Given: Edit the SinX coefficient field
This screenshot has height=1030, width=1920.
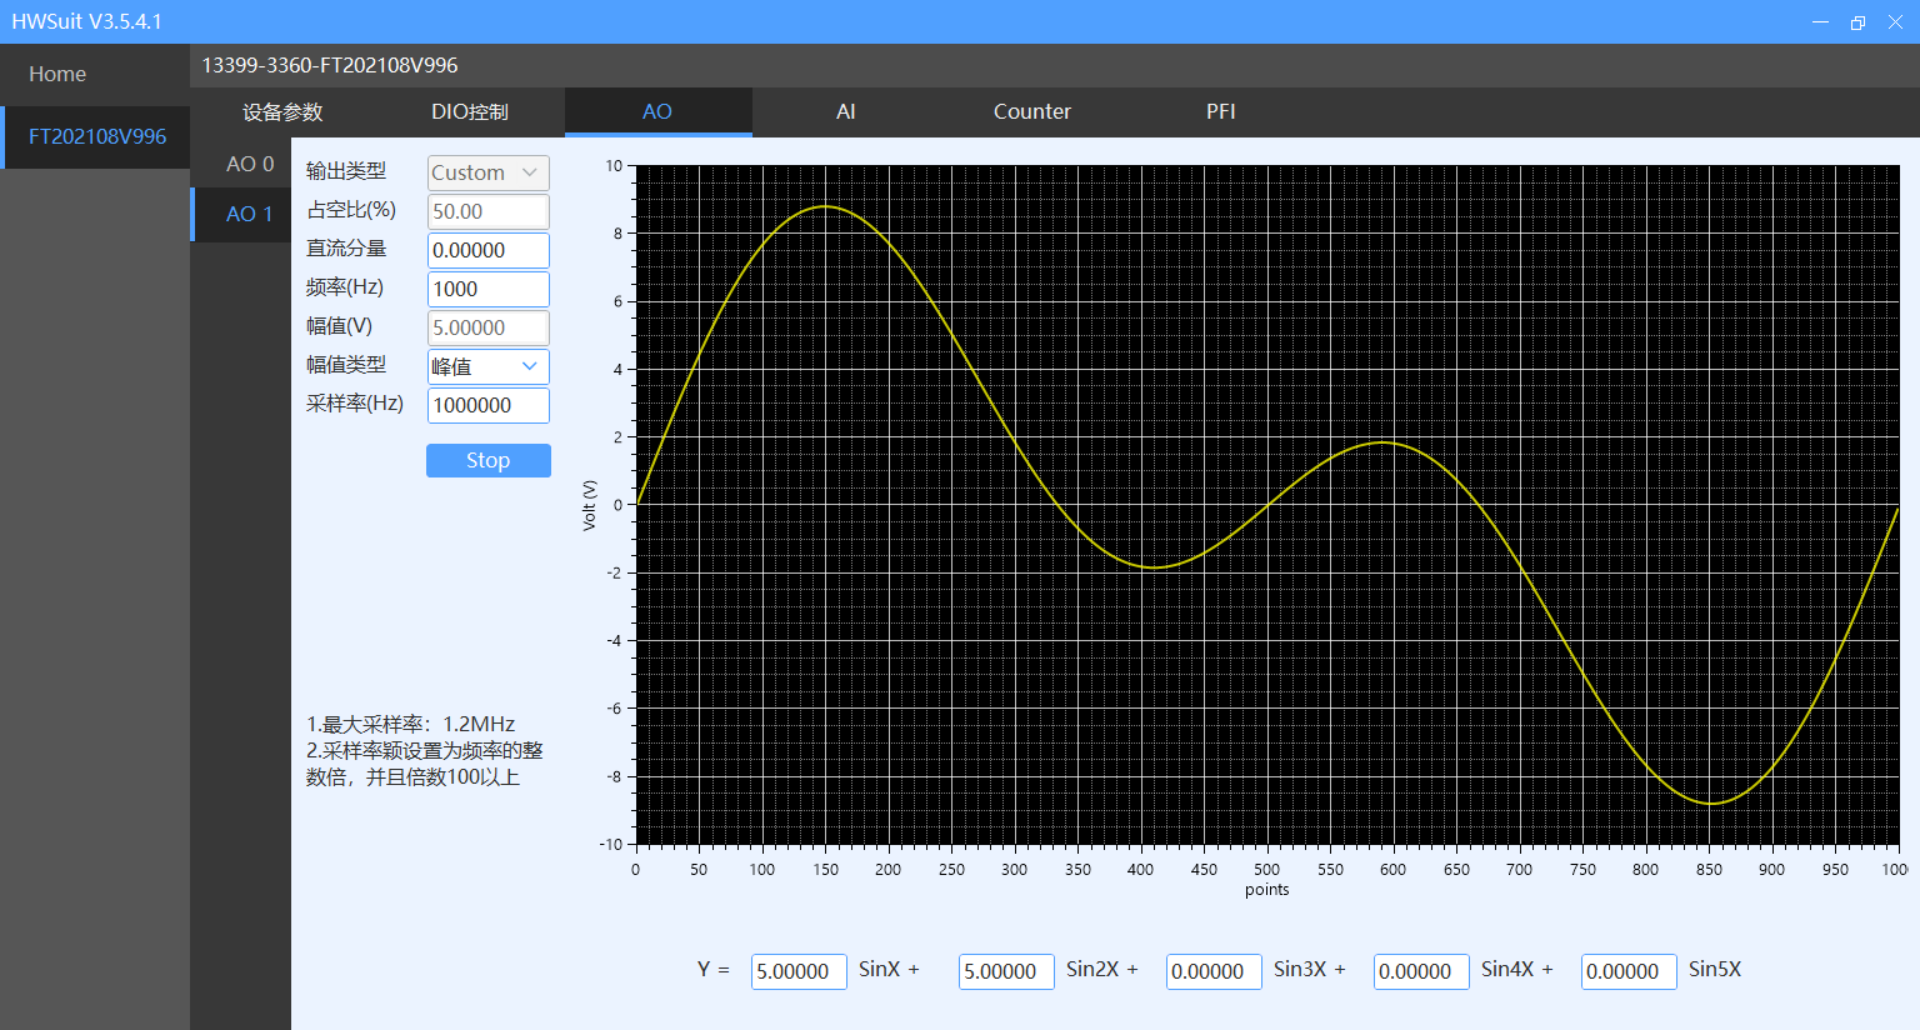Looking at the screenshot, I should coord(798,971).
